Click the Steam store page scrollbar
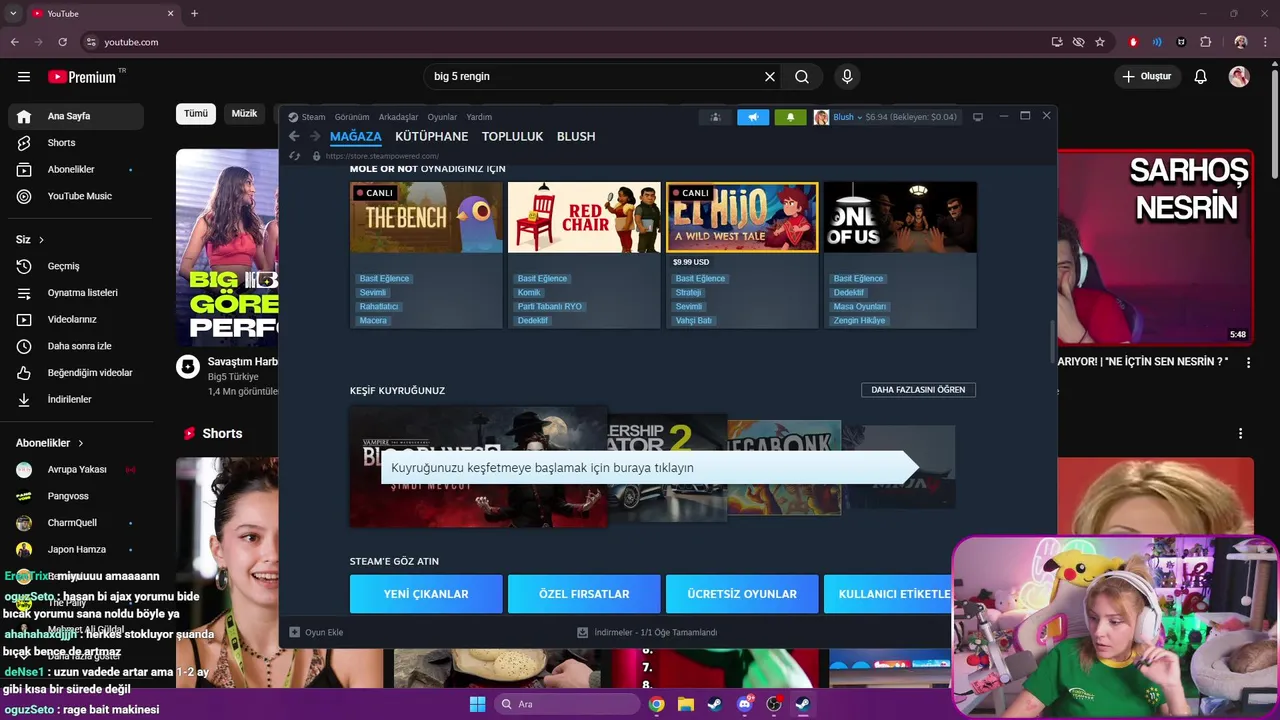Screen dimensions: 1280x720 (x=1051, y=343)
